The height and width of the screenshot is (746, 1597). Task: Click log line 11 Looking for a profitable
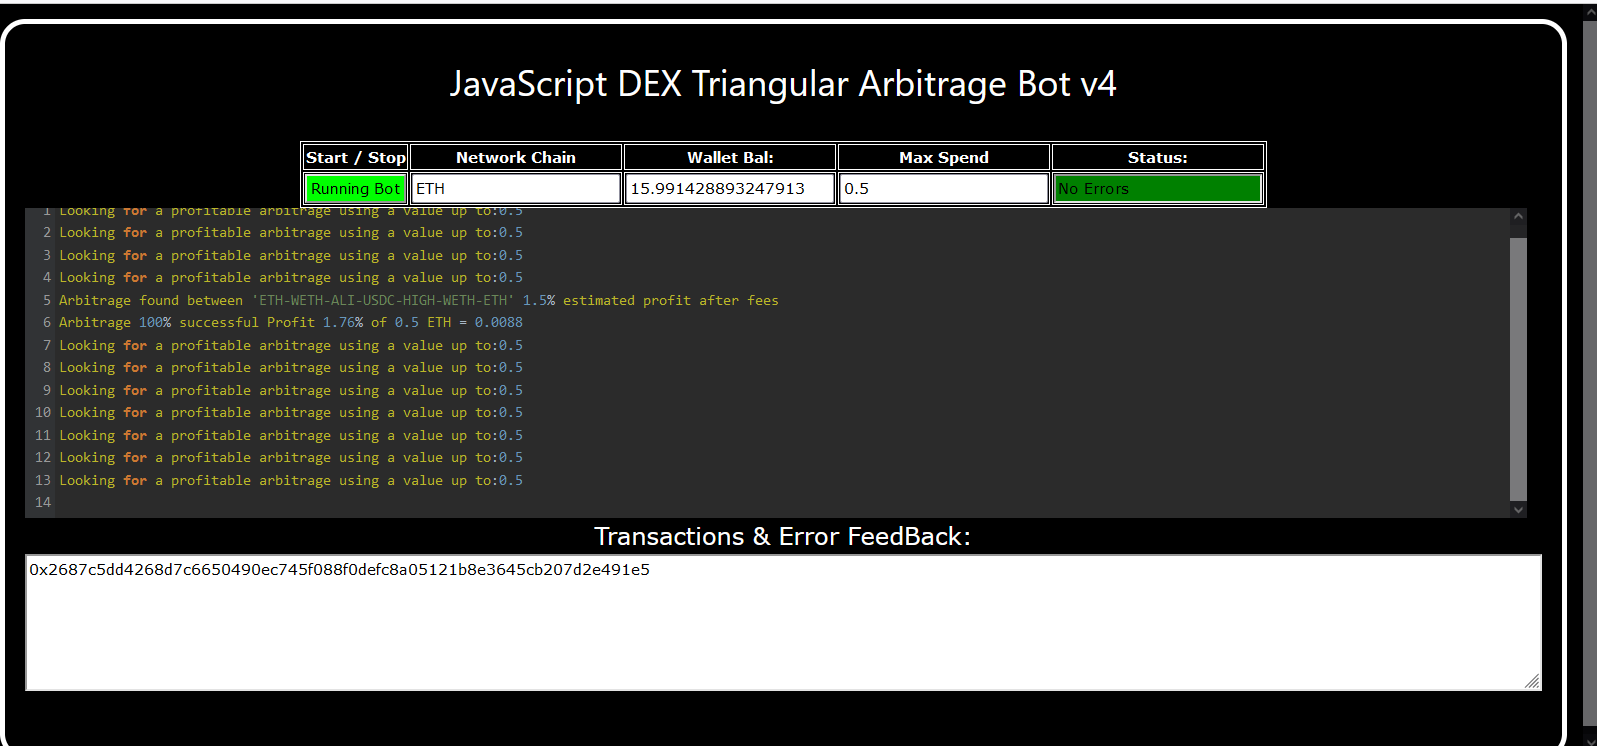tap(291, 435)
